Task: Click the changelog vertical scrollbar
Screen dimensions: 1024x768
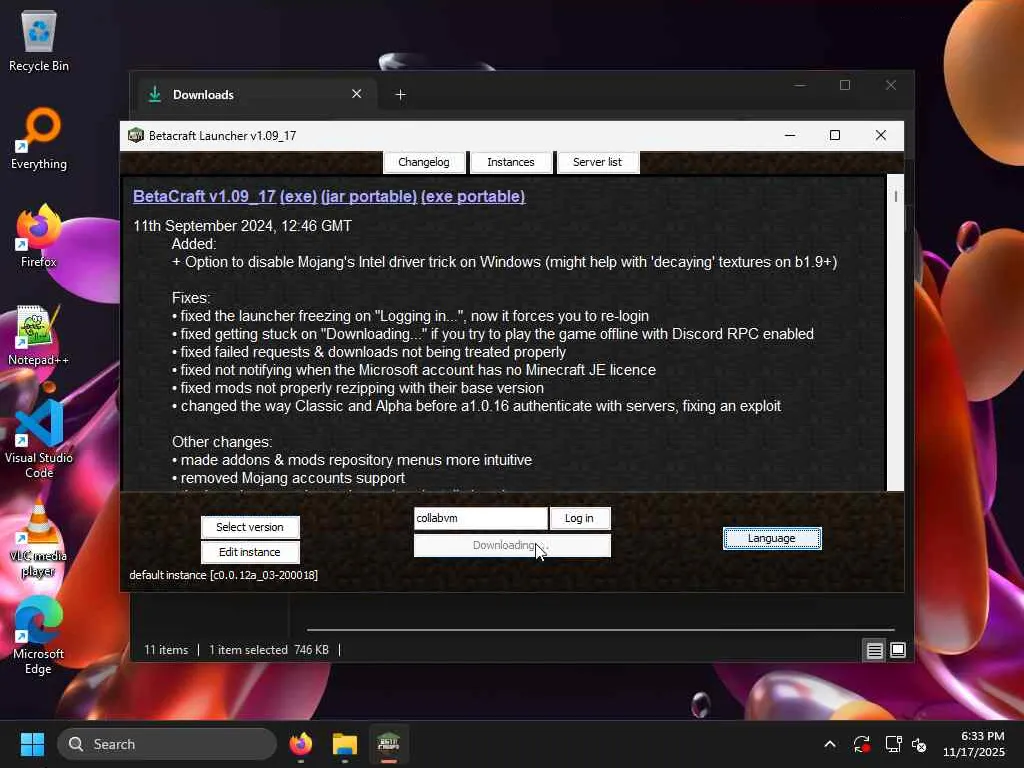Action: 895,332
